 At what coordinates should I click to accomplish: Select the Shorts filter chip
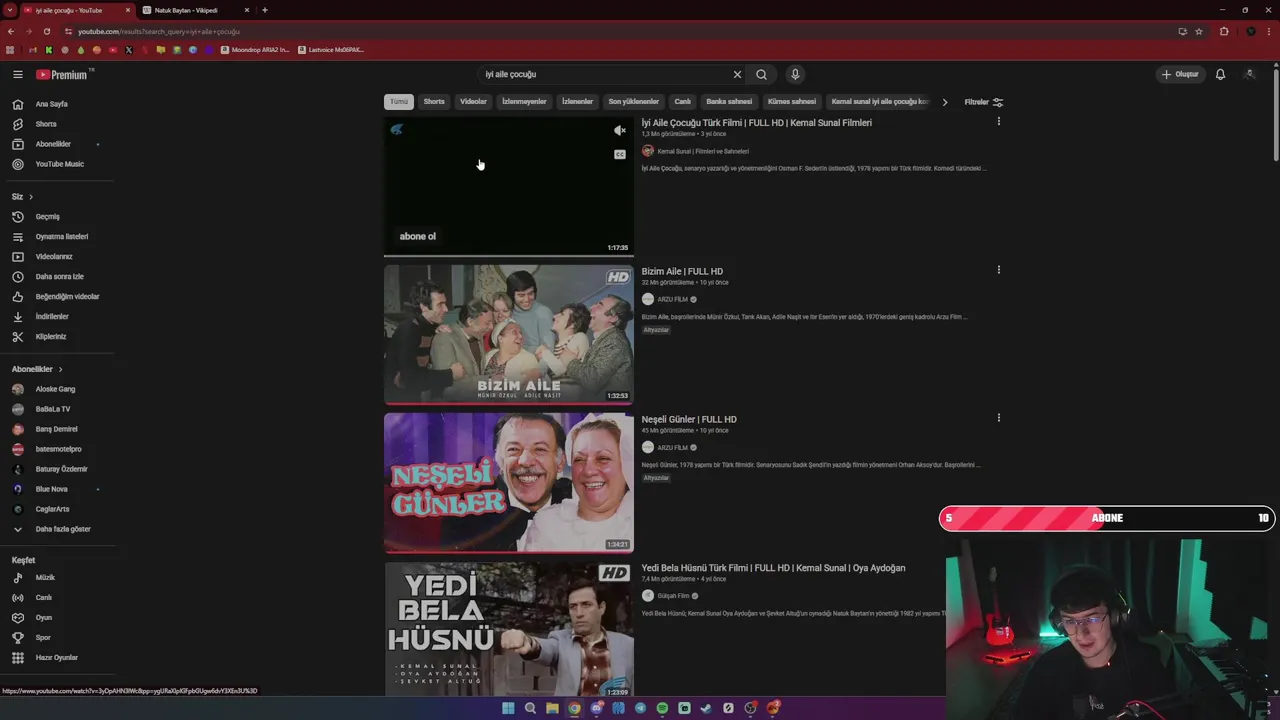pos(434,102)
